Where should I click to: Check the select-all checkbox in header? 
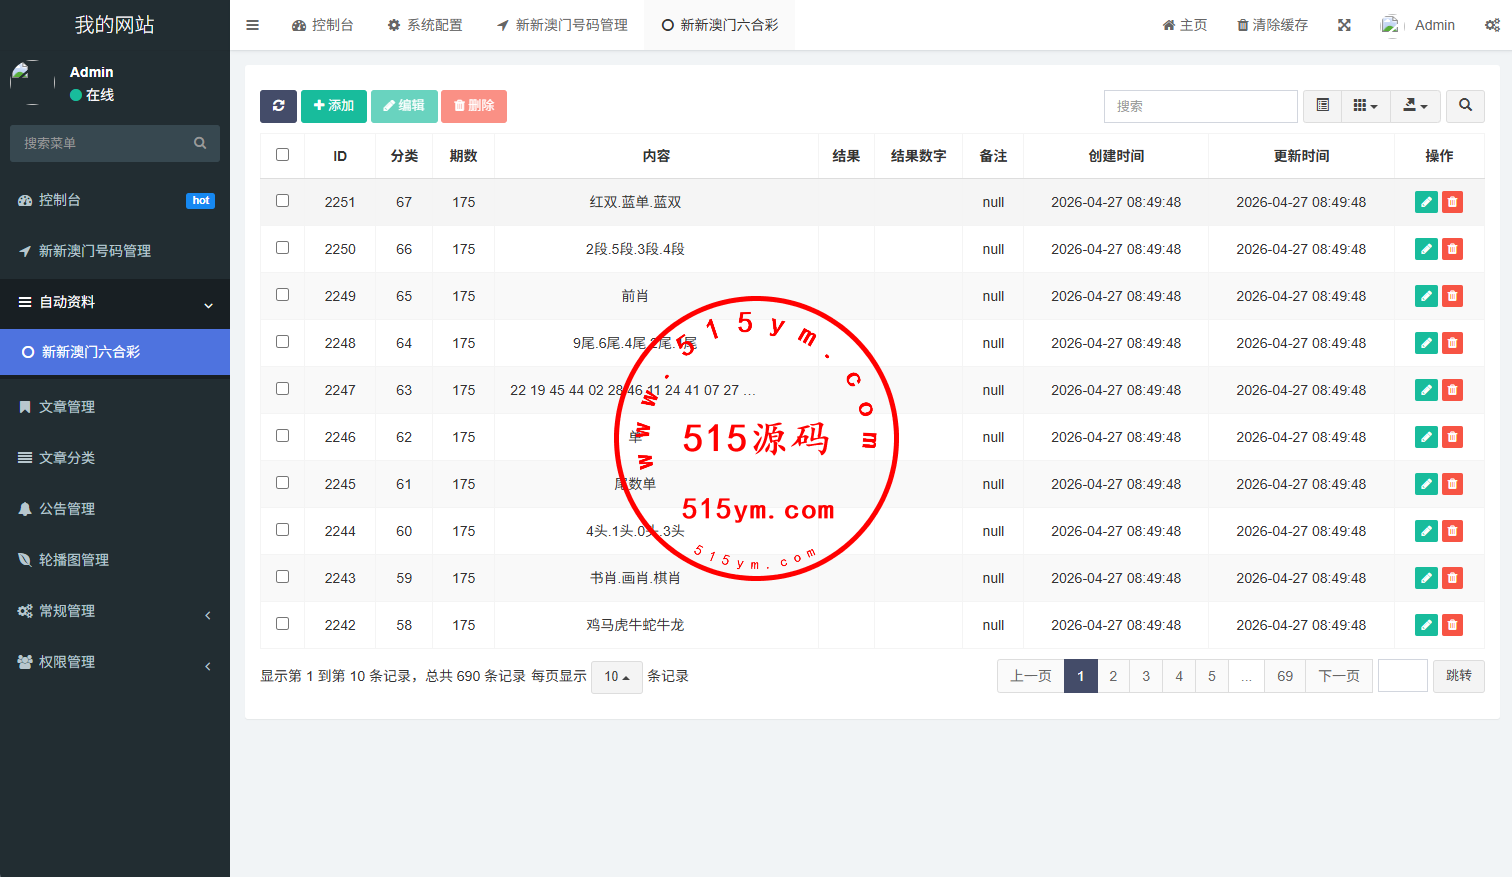[282, 155]
